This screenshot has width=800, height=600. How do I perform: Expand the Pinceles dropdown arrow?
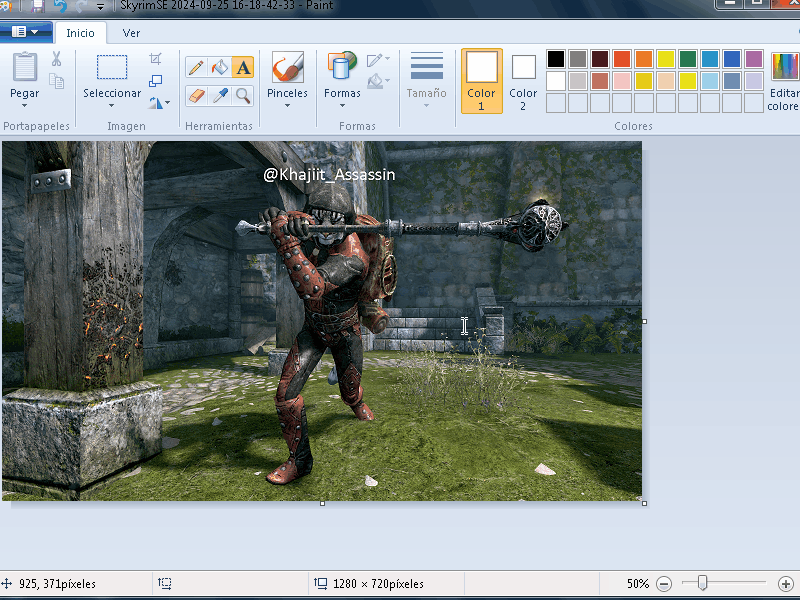(287, 106)
